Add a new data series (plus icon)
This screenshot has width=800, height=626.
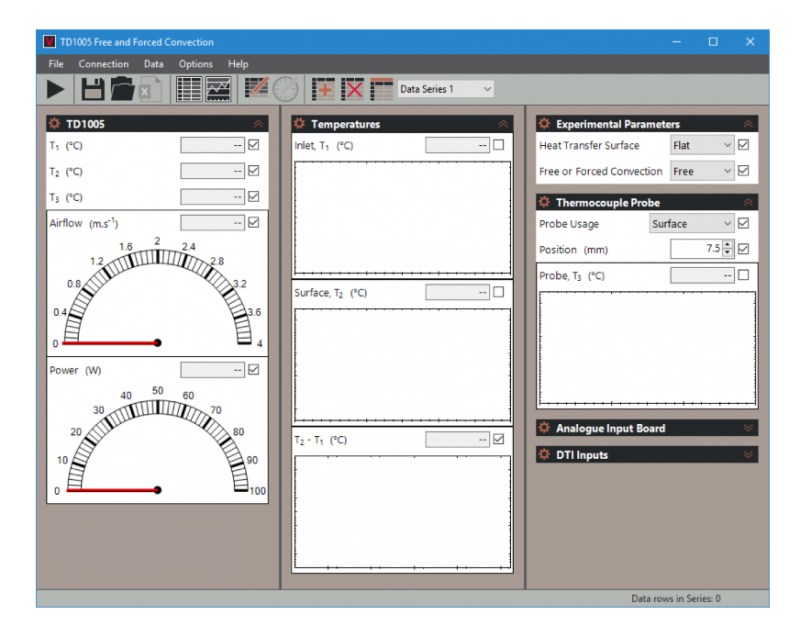click(x=323, y=89)
